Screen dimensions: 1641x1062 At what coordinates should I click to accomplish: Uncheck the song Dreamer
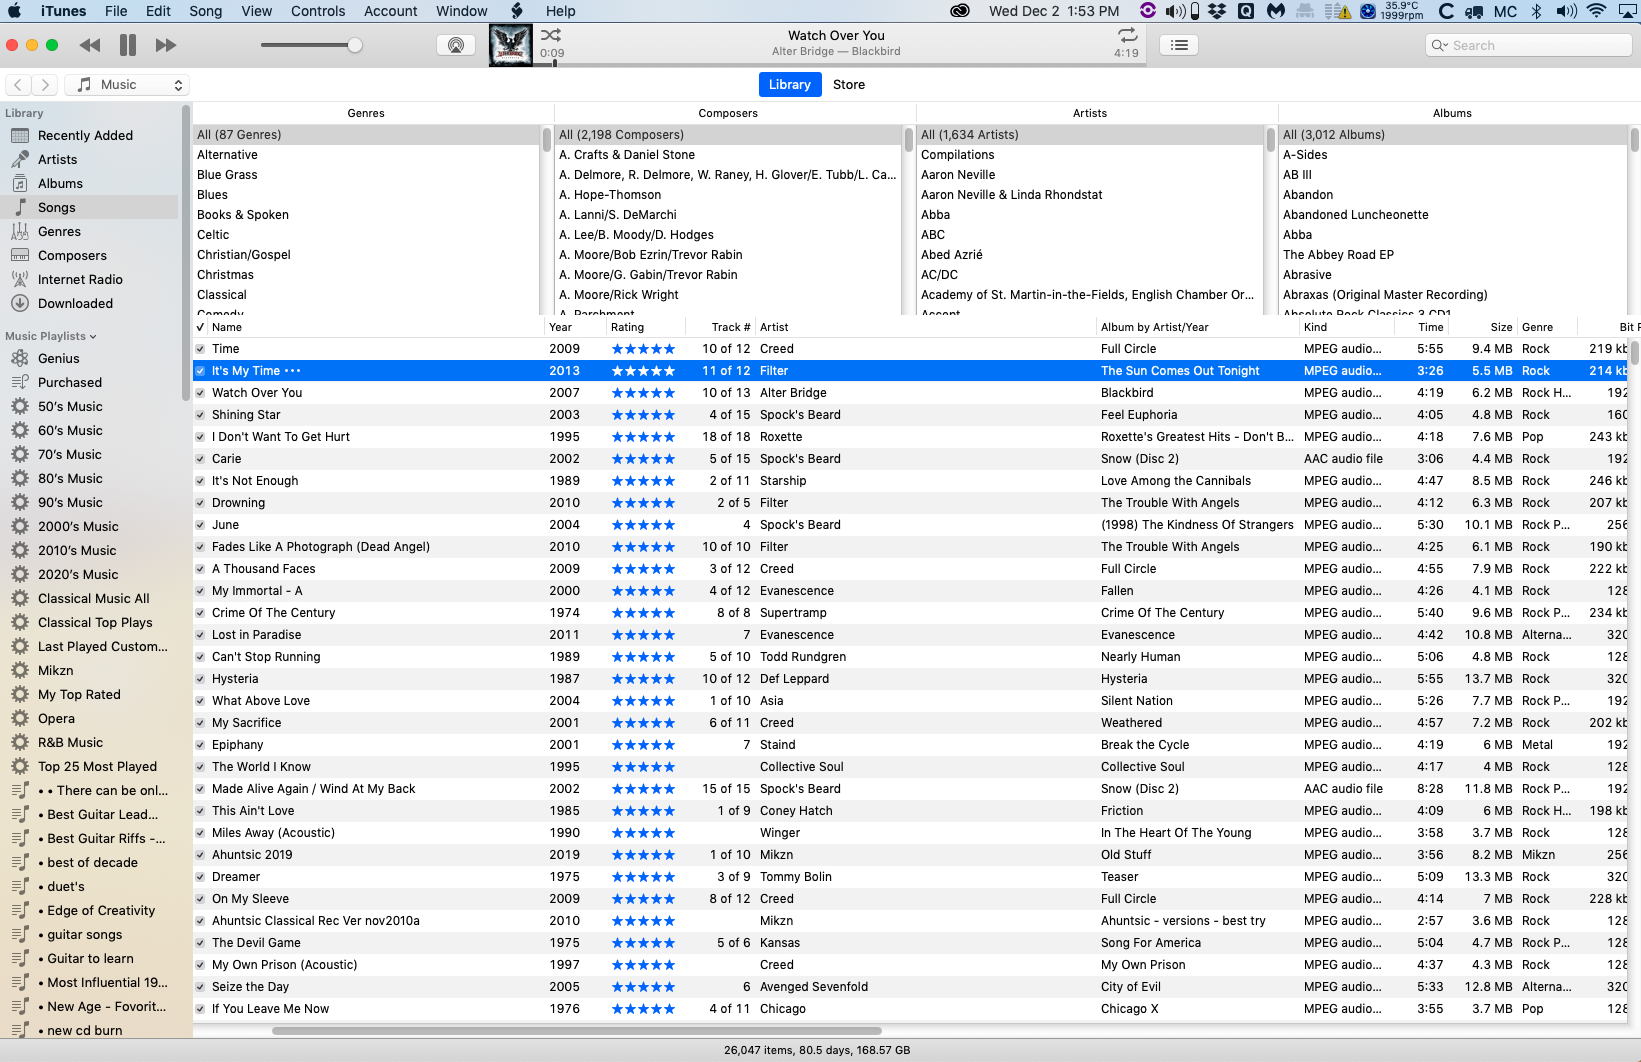200,877
